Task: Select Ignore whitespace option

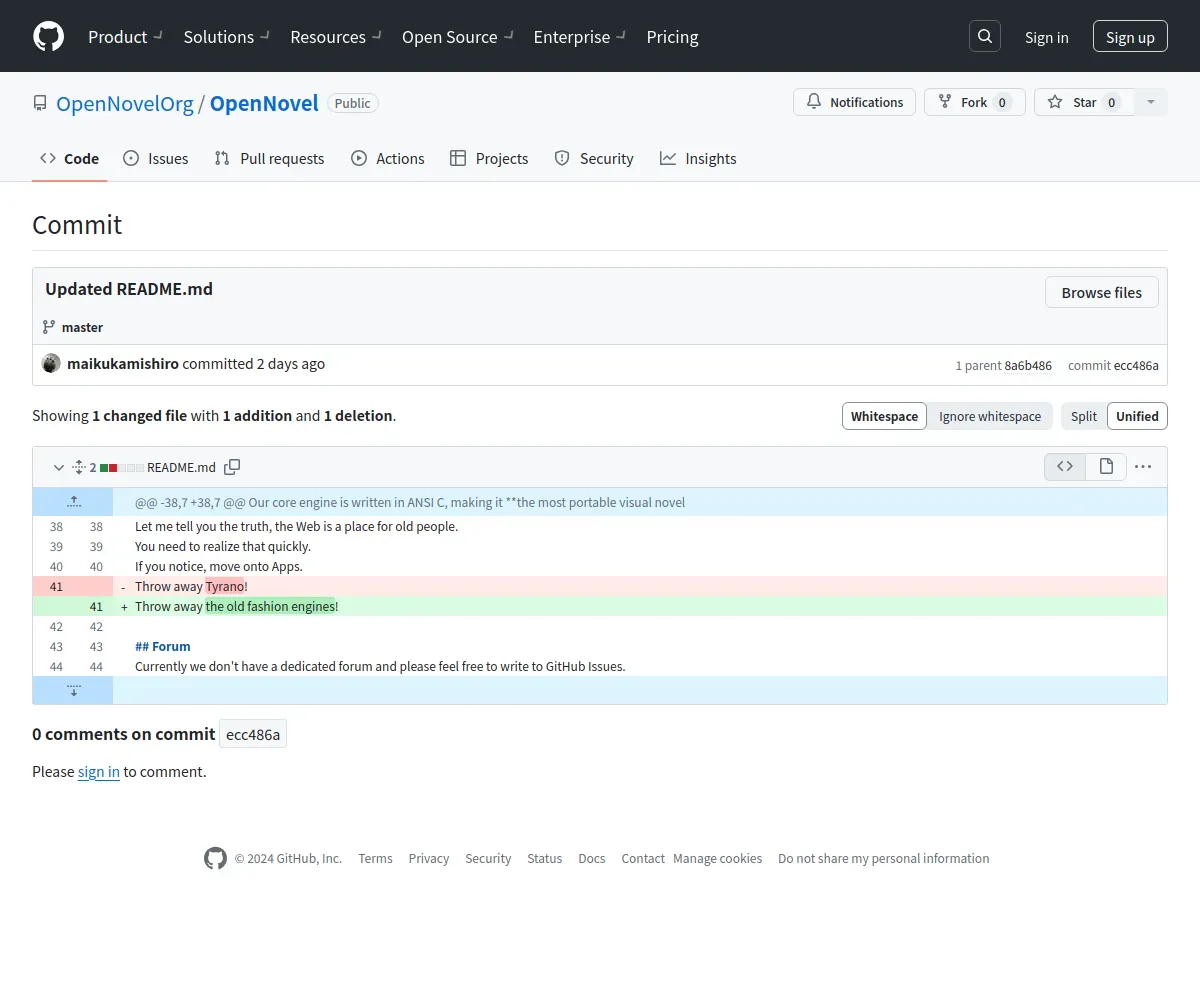Action: tap(990, 416)
